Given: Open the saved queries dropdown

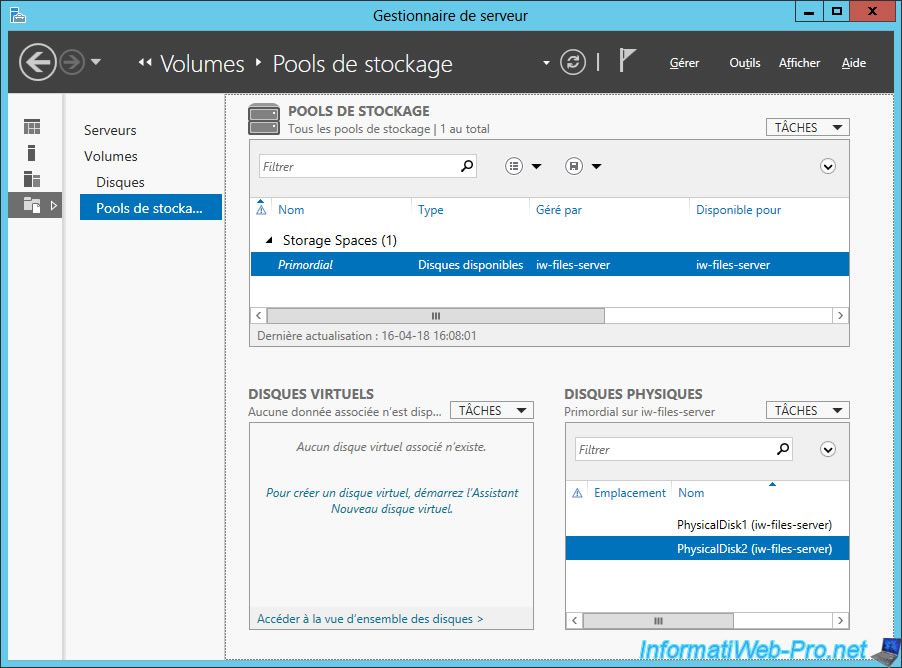Looking at the screenshot, I should [583, 166].
